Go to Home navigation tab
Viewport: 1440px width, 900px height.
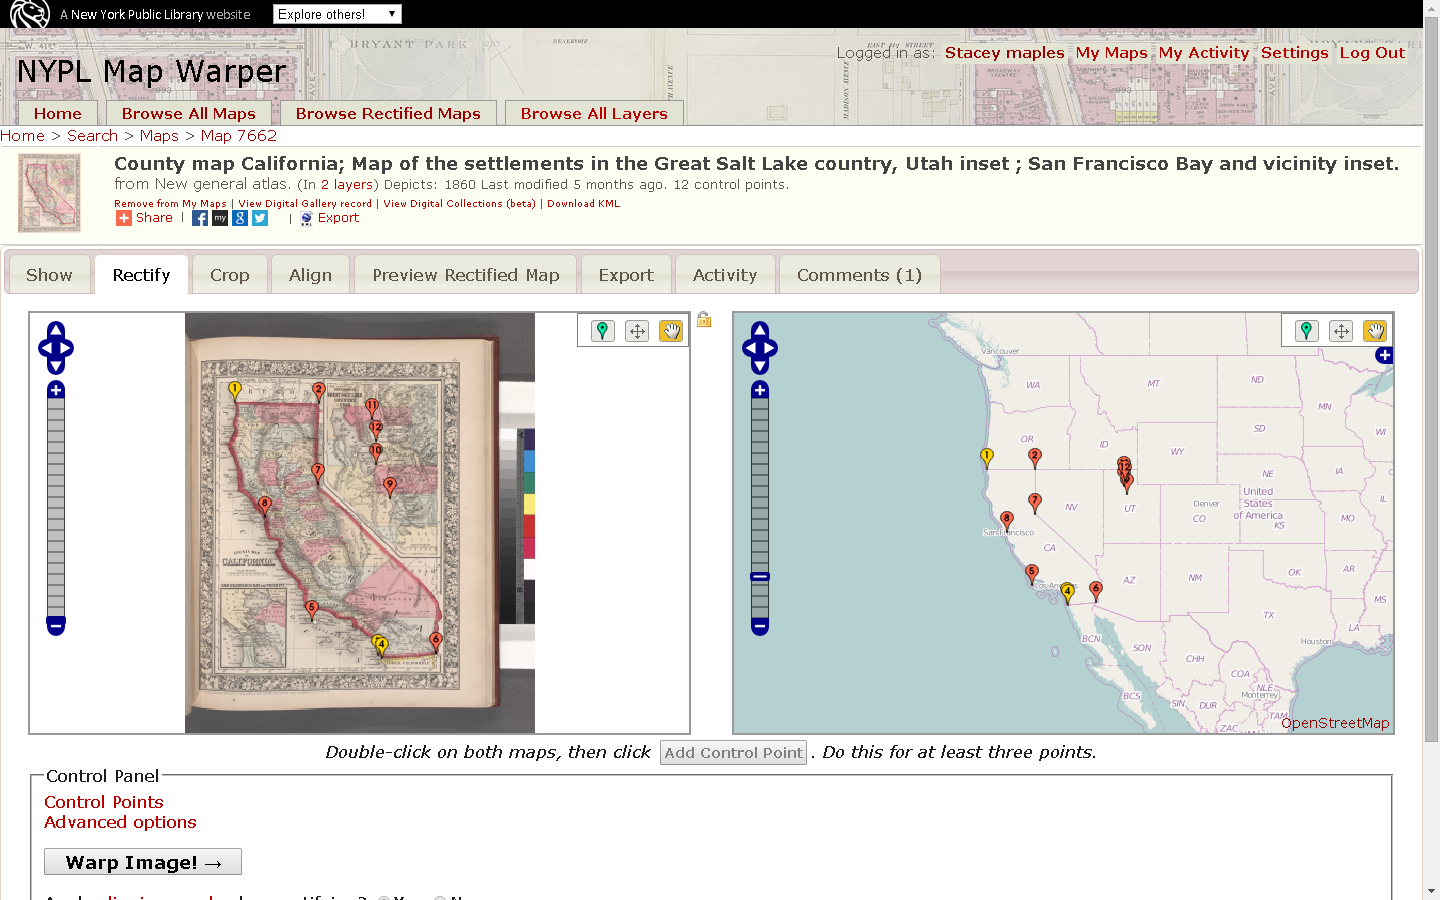click(x=58, y=113)
